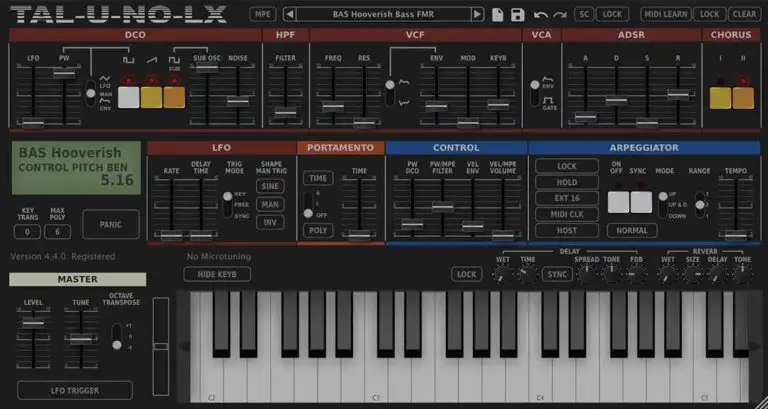
Task: Open the KEY TRANS value box
Action: point(27,232)
